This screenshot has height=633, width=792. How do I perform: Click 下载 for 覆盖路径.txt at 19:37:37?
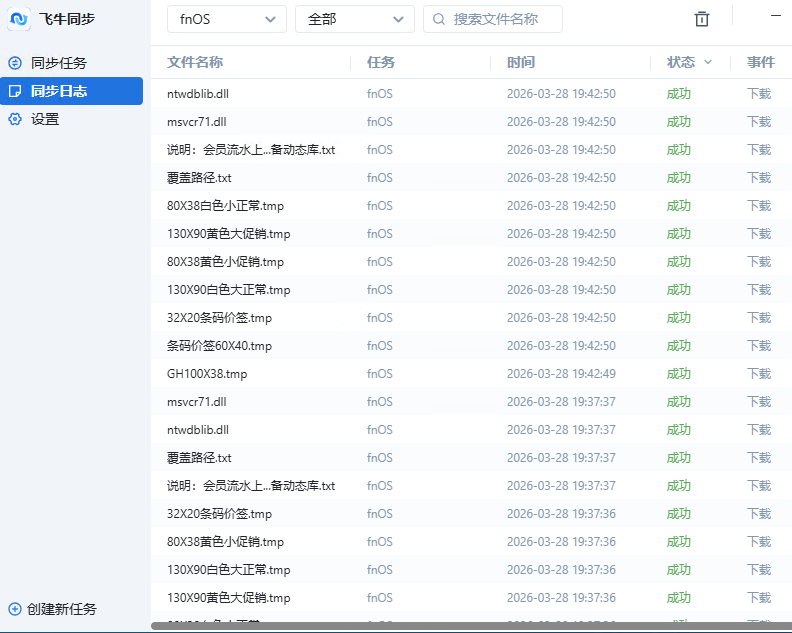click(x=759, y=458)
